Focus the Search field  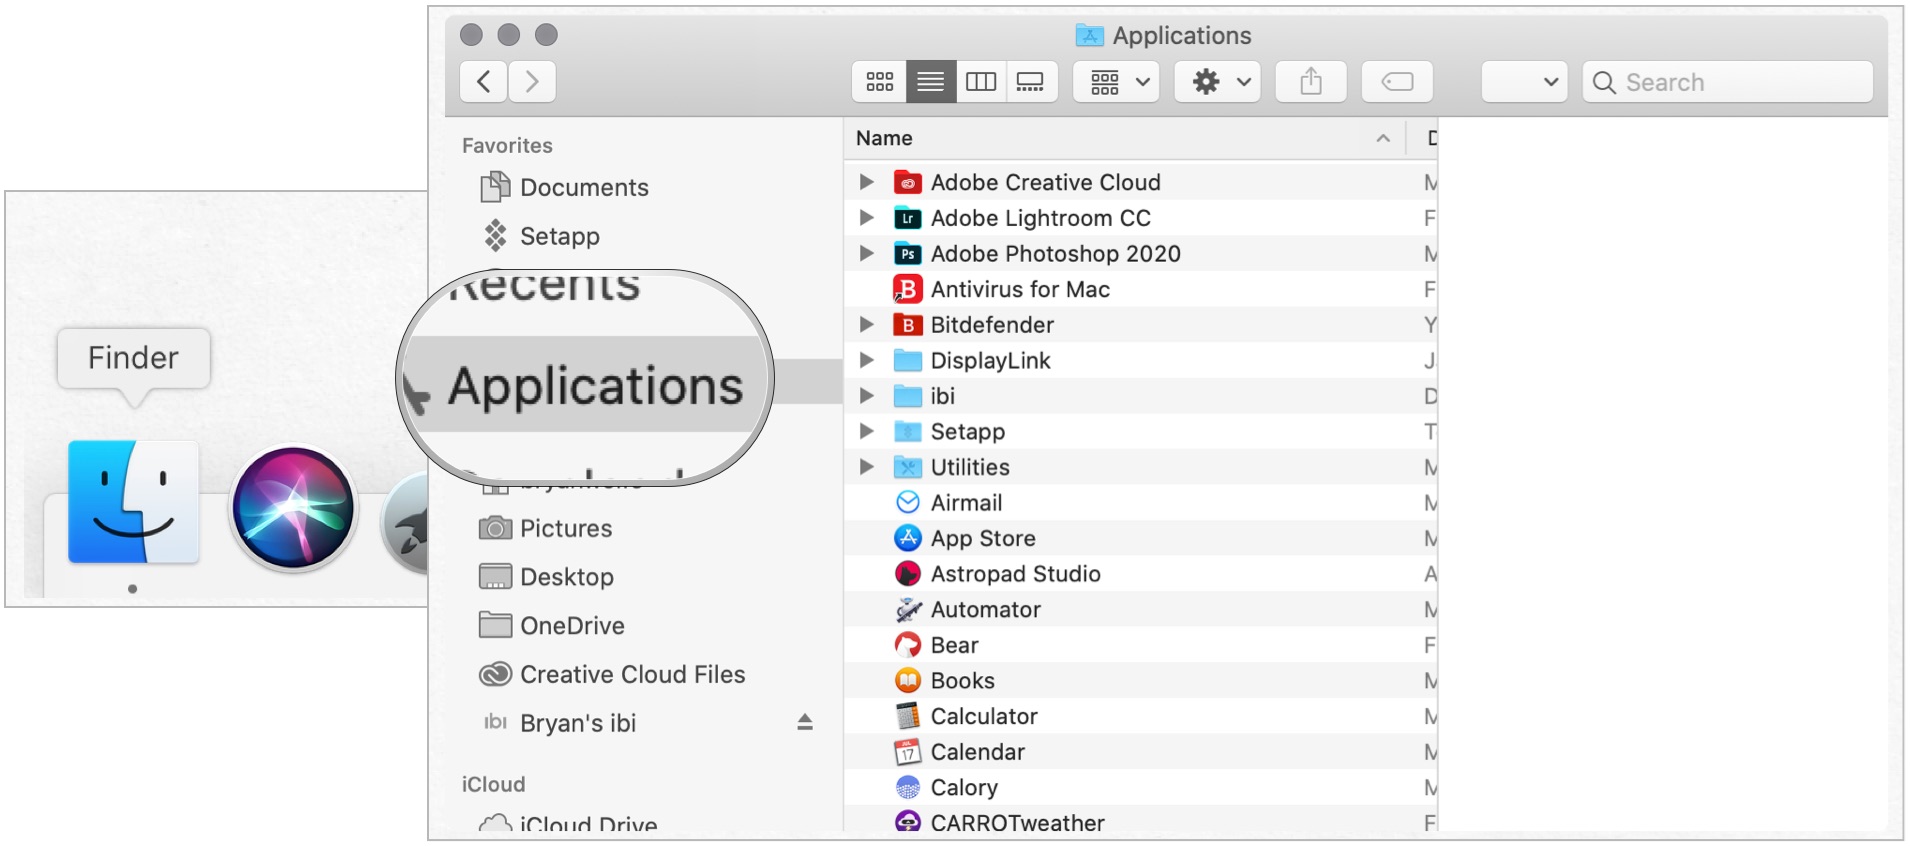pyautogui.click(x=1728, y=81)
